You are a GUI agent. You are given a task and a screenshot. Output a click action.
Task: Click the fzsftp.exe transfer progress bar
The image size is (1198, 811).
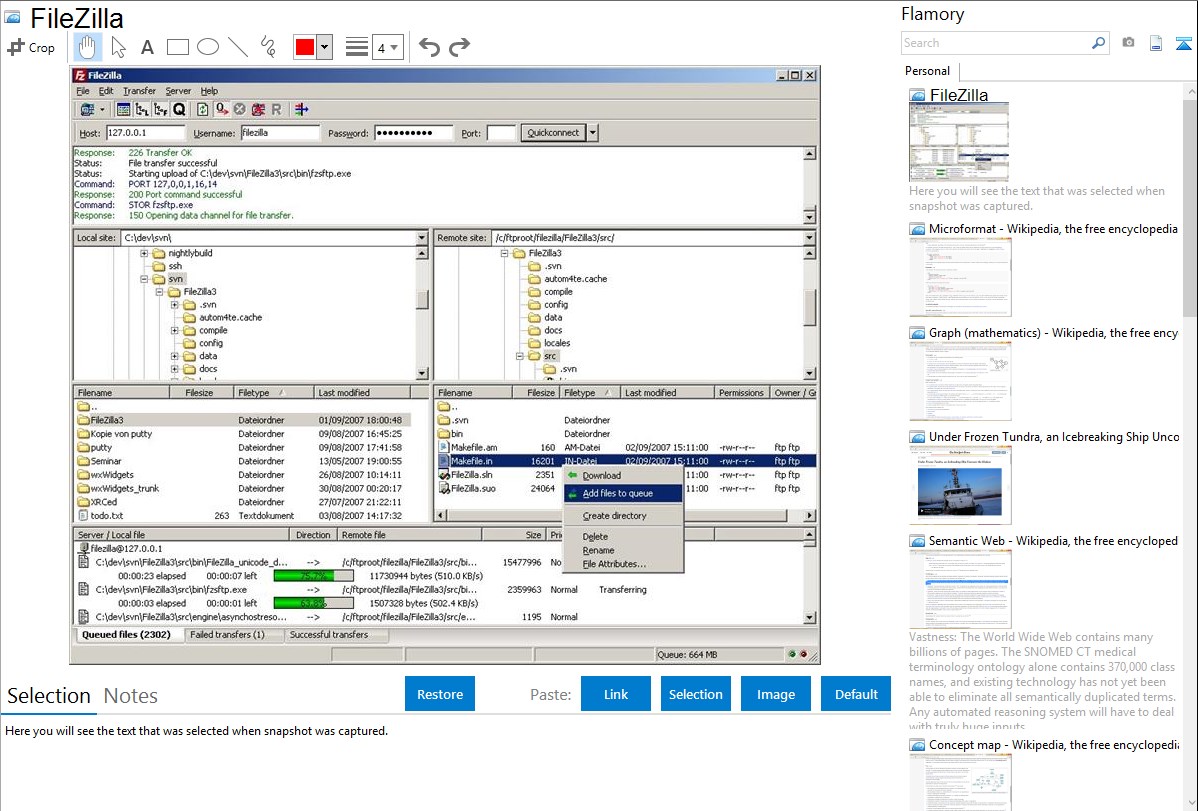tap(313, 603)
